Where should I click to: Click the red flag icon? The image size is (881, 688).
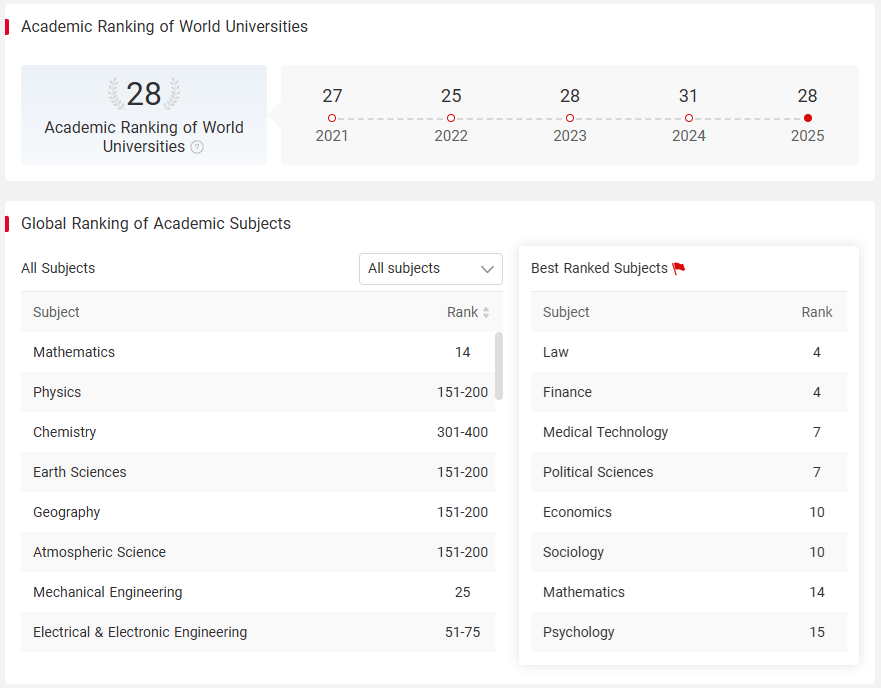(679, 268)
